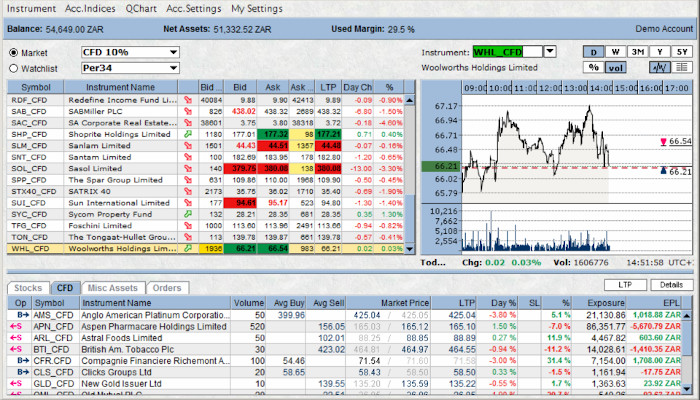Toggle the % chart button
The width and height of the screenshot is (700, 400).
(x=593, y=68)
